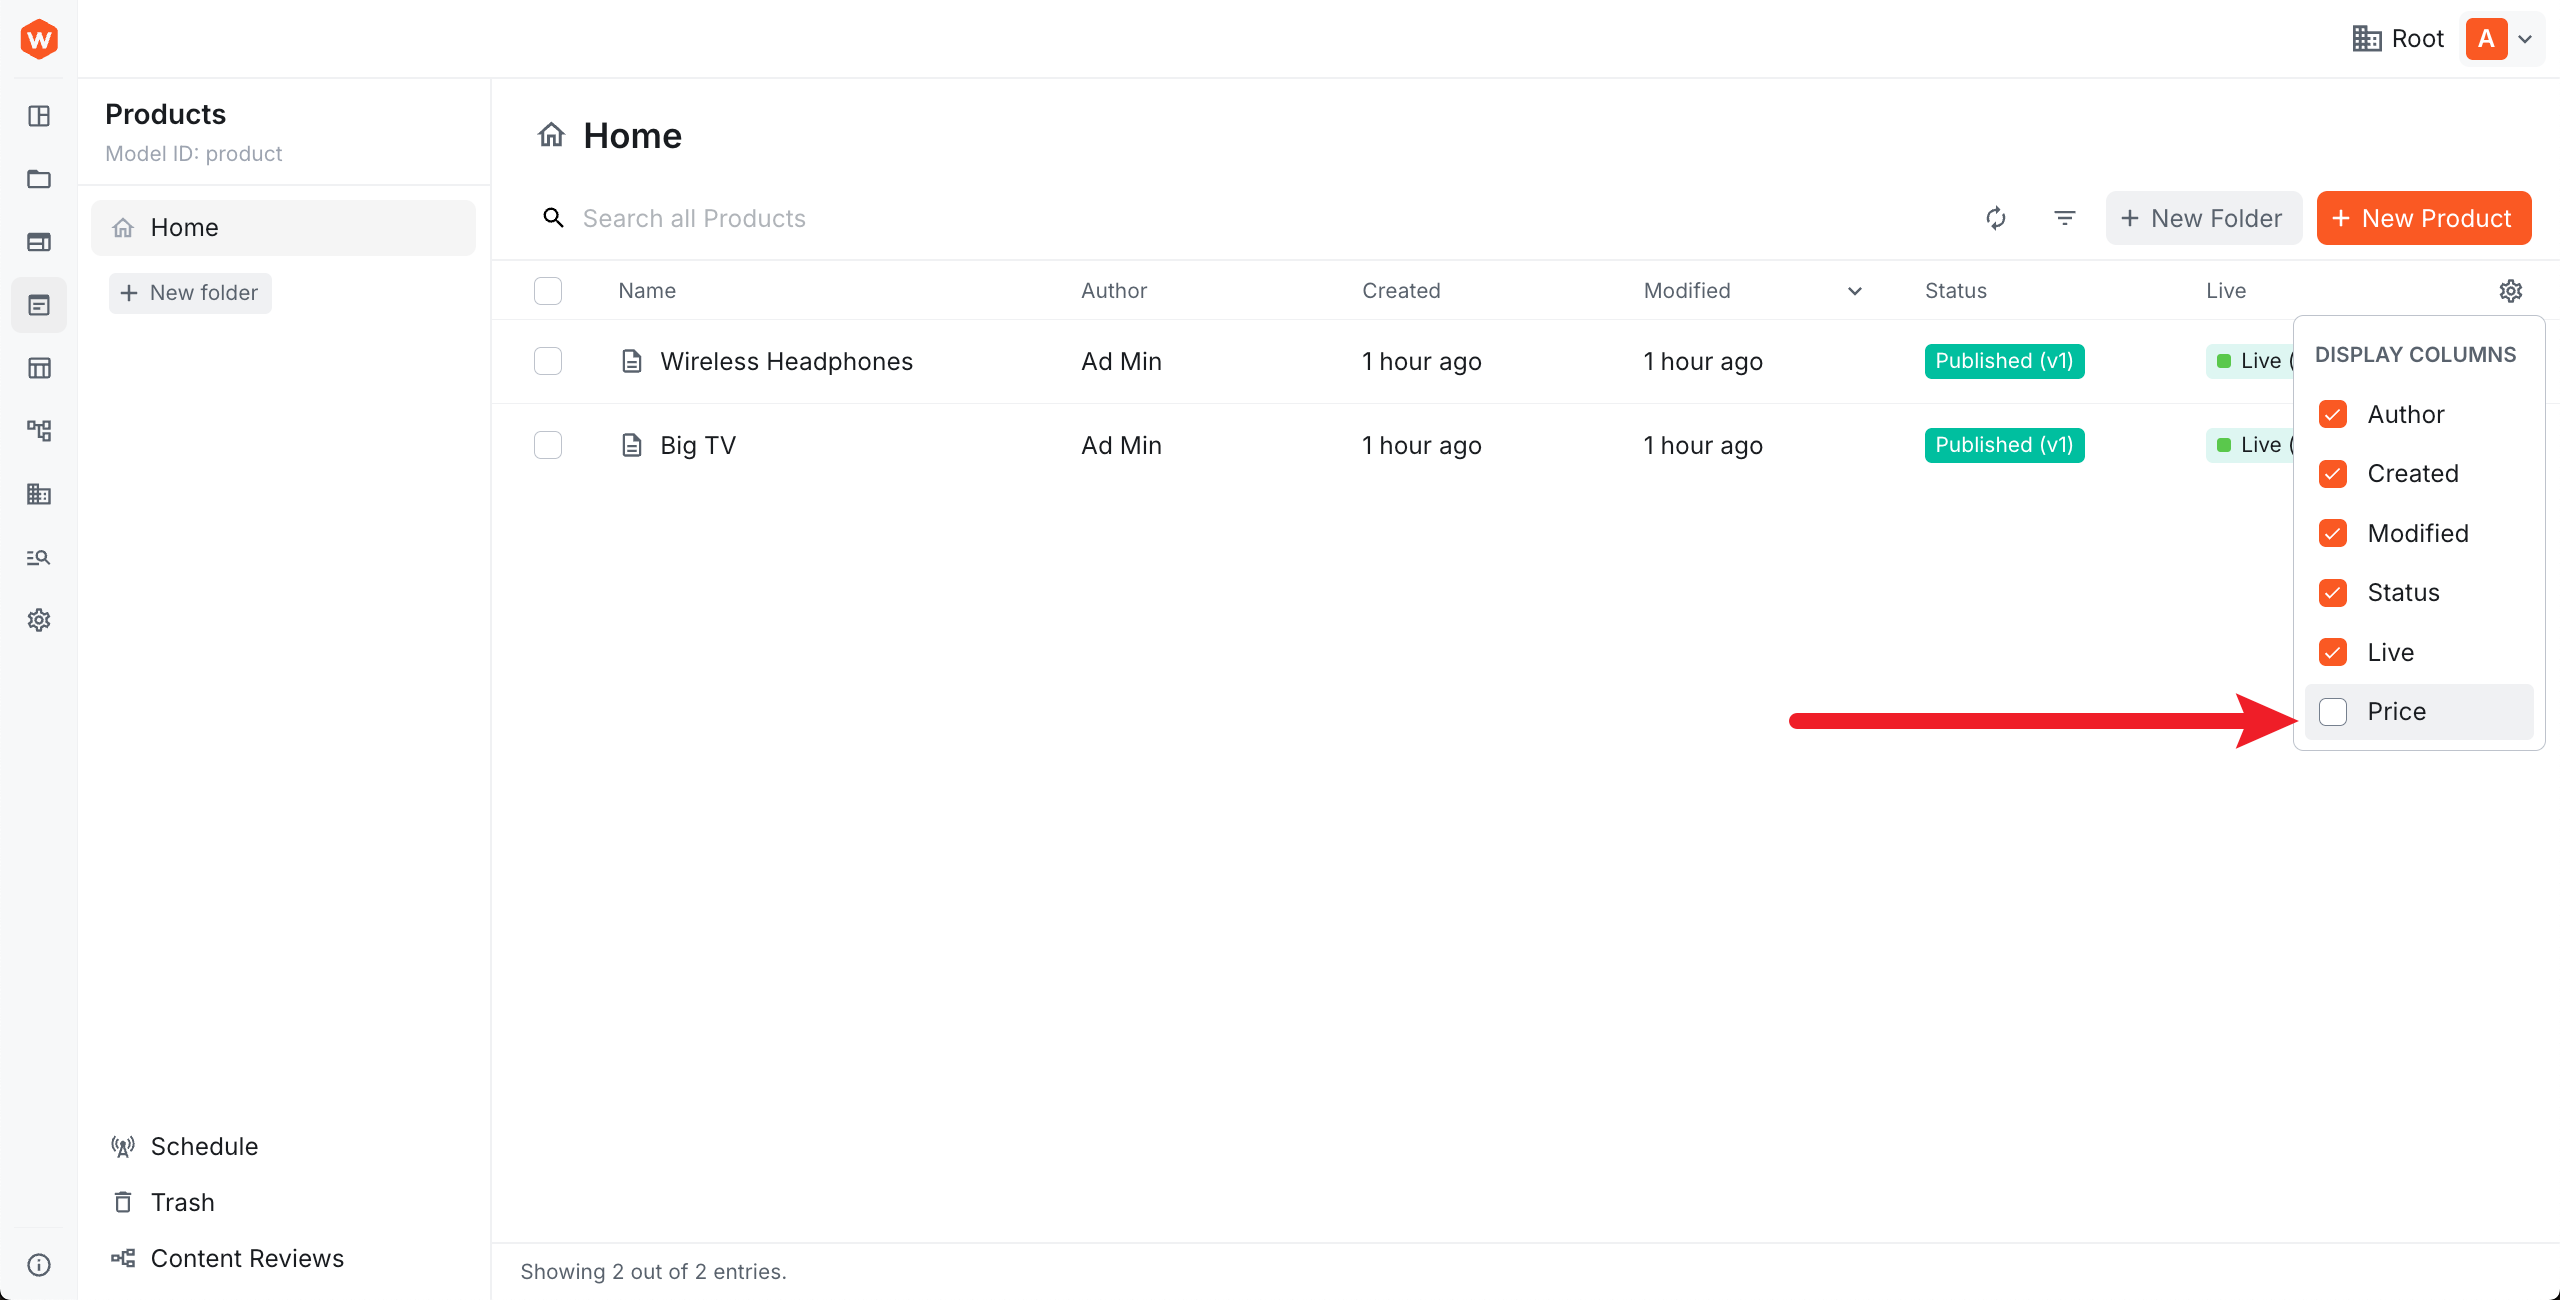The image size is (2560, 1300).
Task: Click the refresh icon above the product table
Action: click(1997, 218)
